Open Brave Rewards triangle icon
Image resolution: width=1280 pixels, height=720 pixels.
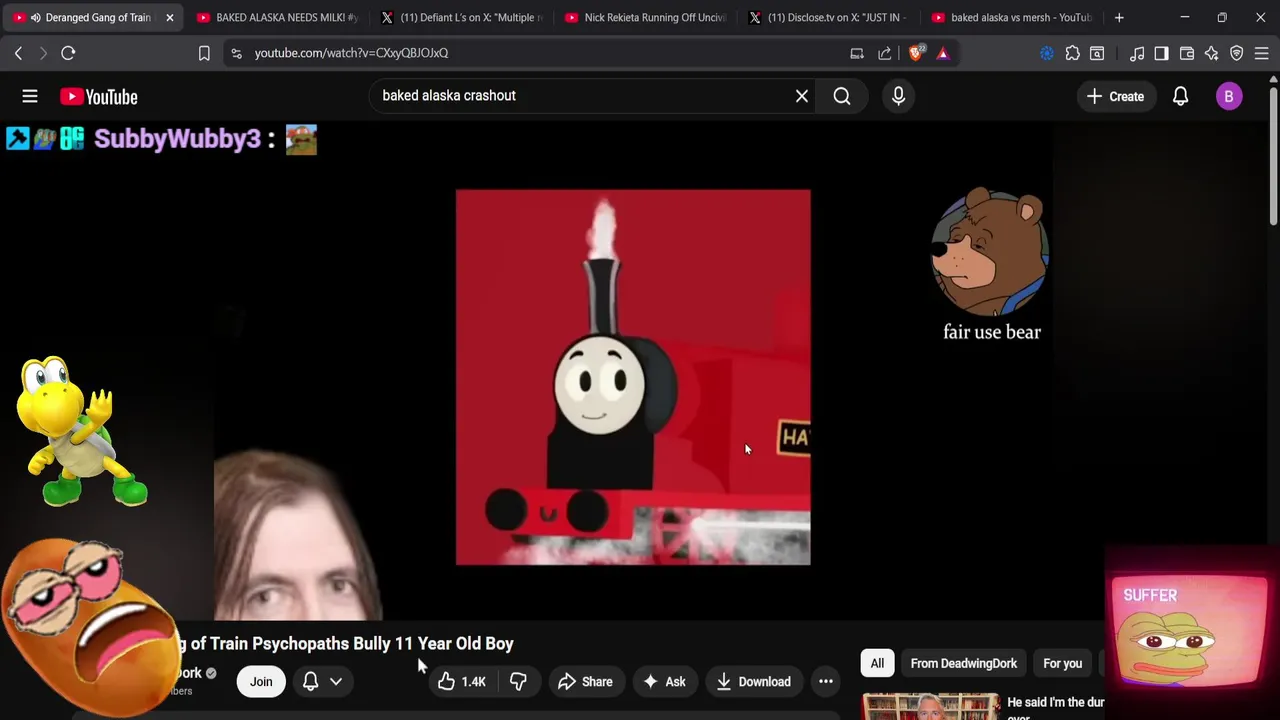coord(943,53)
